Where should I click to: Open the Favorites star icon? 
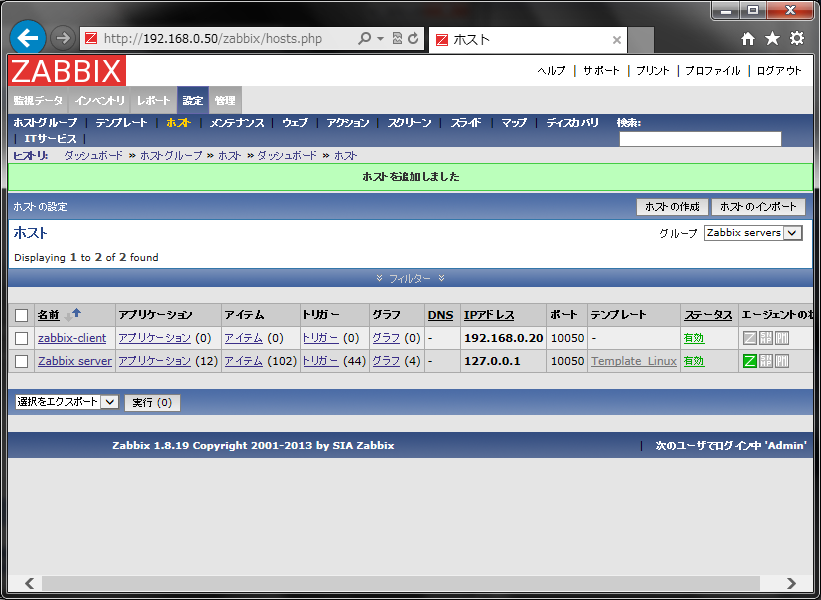(x=772, y=38)
